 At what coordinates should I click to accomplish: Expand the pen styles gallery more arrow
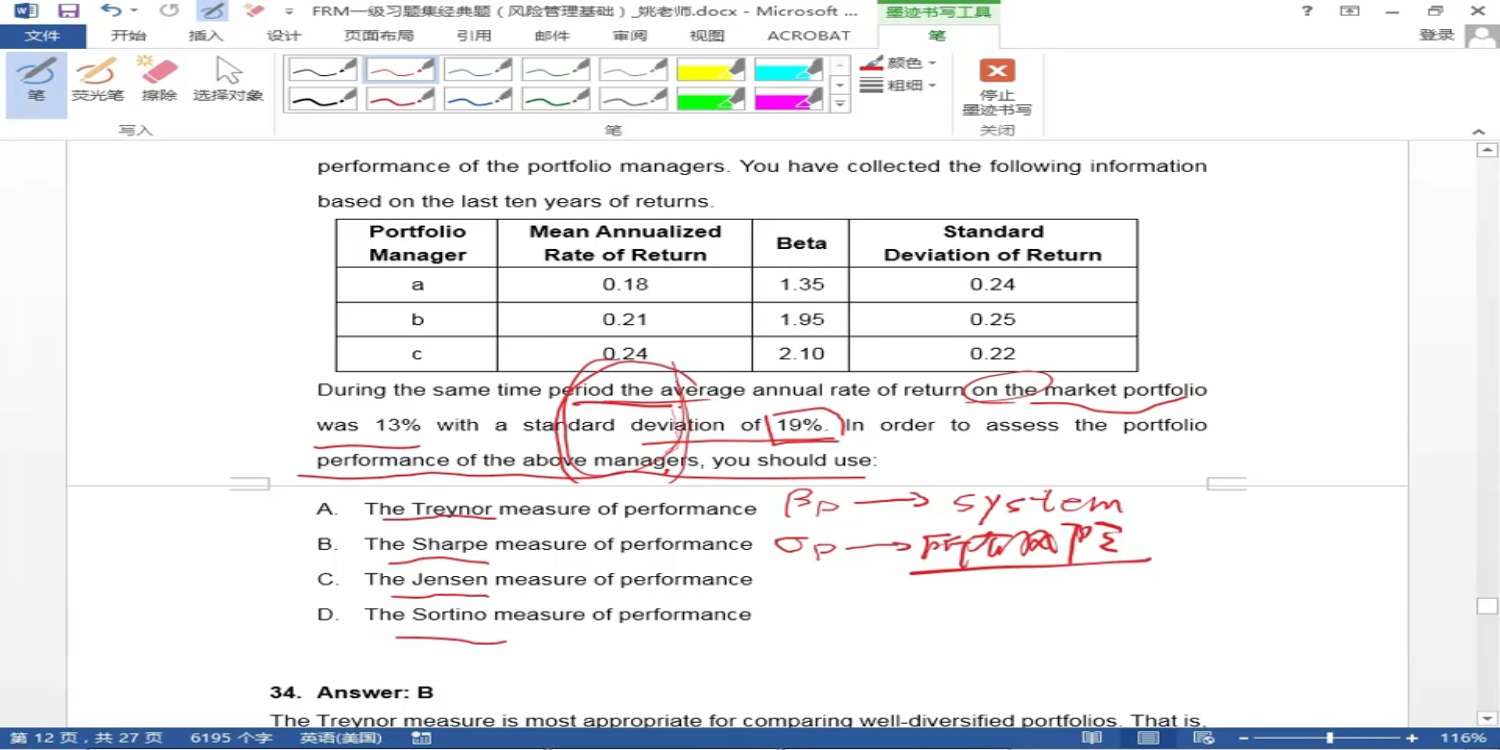(x=841, y=104)
